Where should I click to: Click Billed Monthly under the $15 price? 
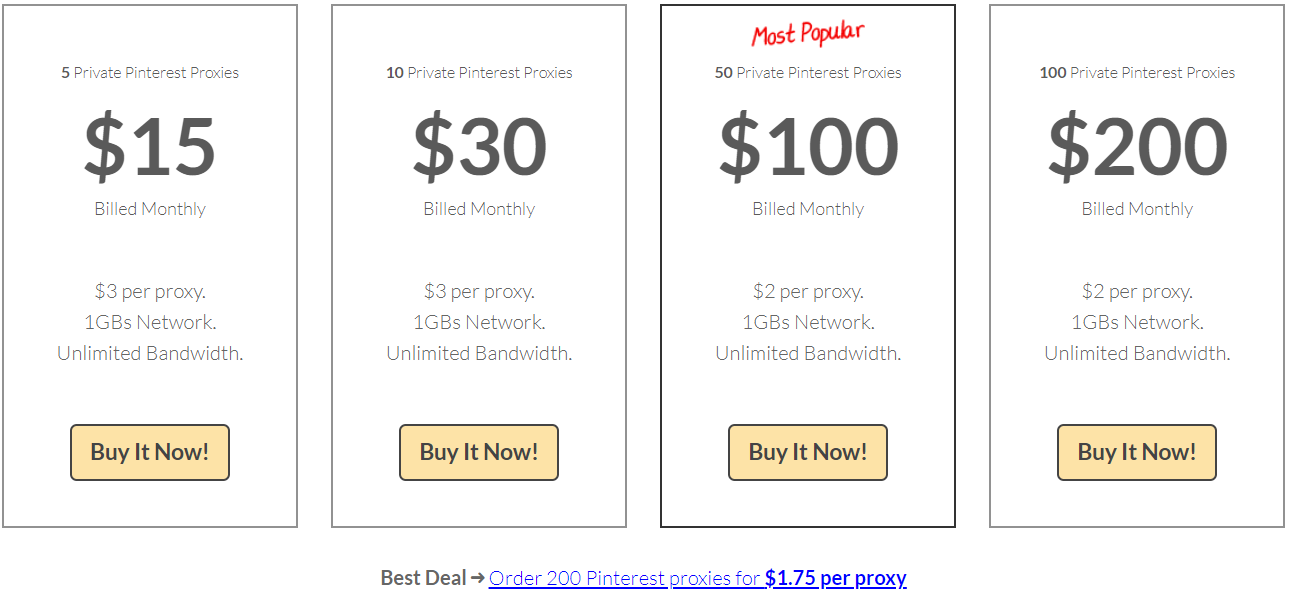pyautogui.click(x=150, y=209)
